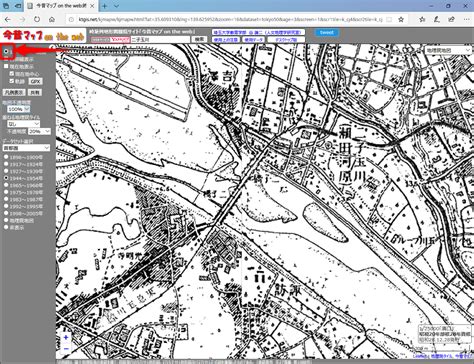Viewport: 474px width, 364px height.
Task: Click the tweet button
Action: pyautogui.click(x=326, y=32)
